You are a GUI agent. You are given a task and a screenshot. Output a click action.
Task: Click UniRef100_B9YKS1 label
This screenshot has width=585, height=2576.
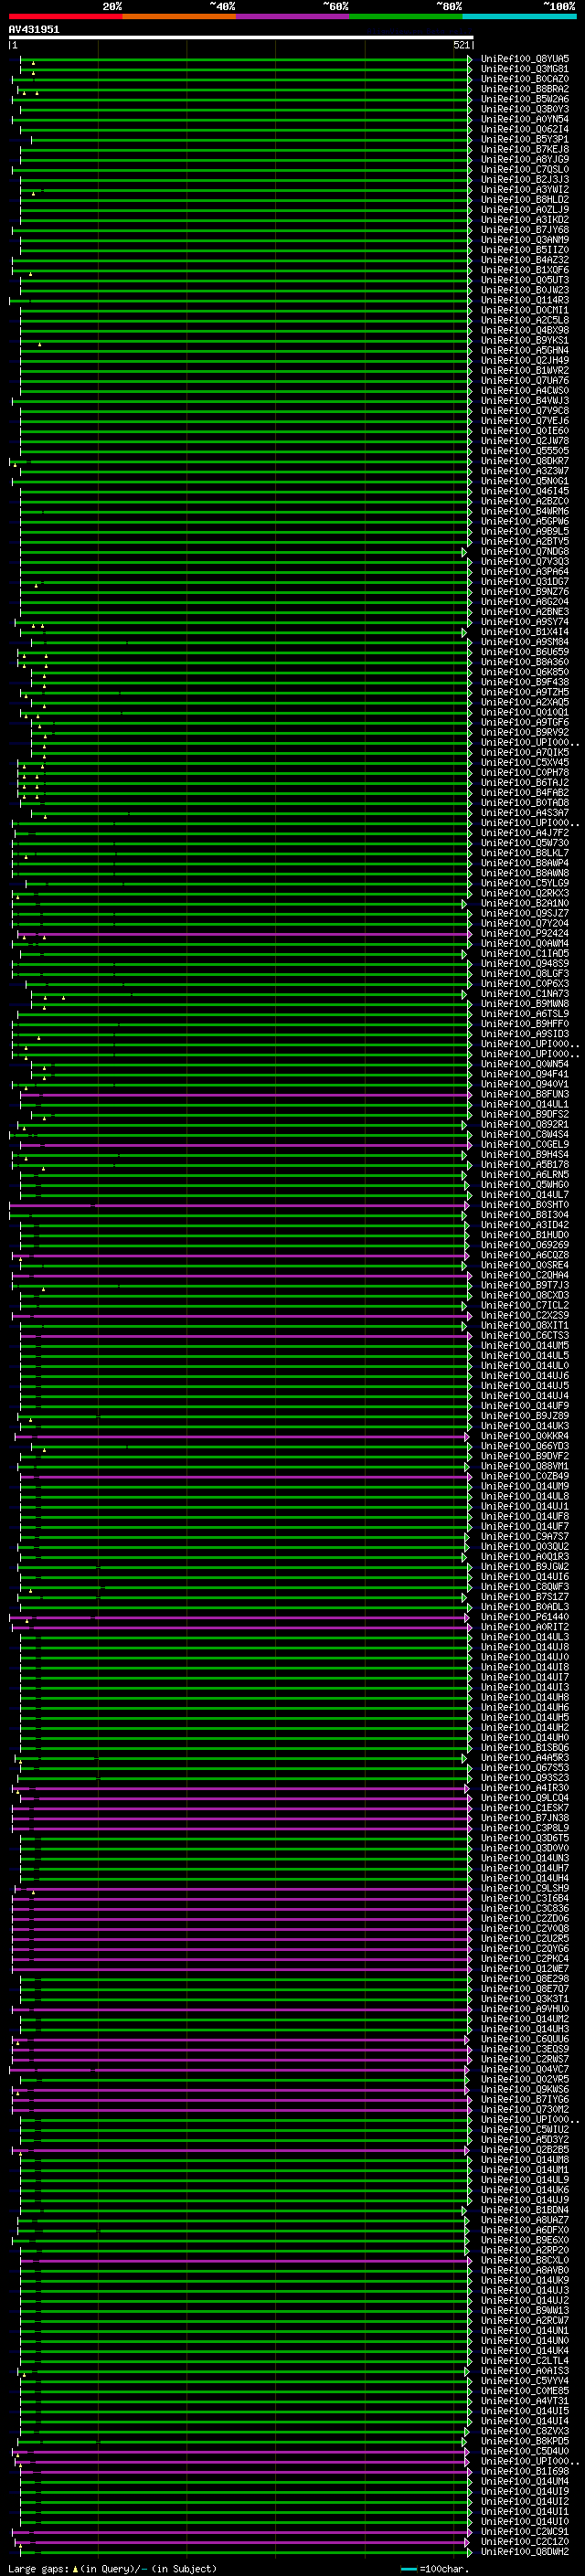point(525,340)
